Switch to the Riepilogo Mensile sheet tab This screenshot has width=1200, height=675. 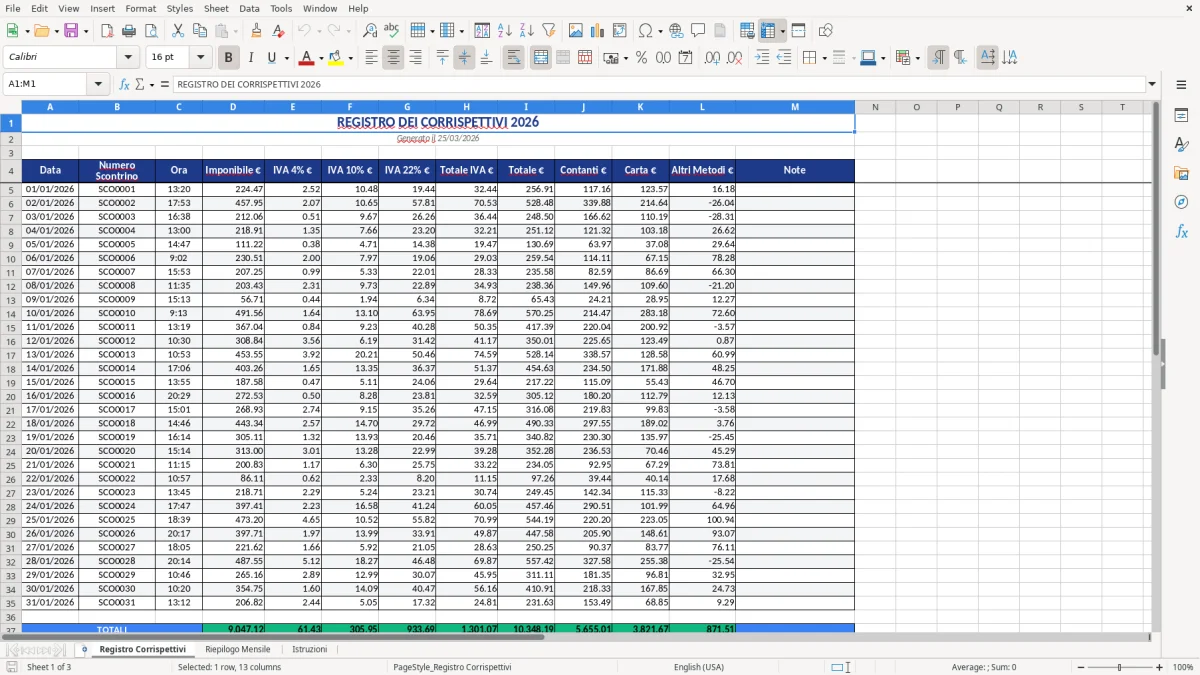click(238, 649)
